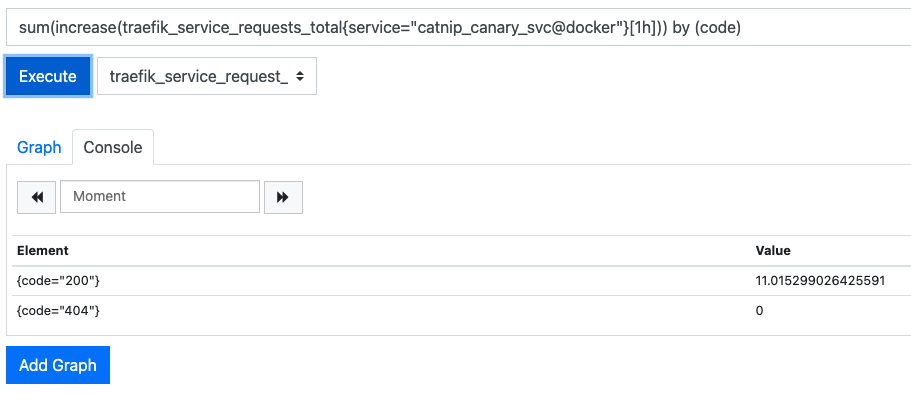
Task: Click the 0 value for code 404
Action: (x=760, y=311)
